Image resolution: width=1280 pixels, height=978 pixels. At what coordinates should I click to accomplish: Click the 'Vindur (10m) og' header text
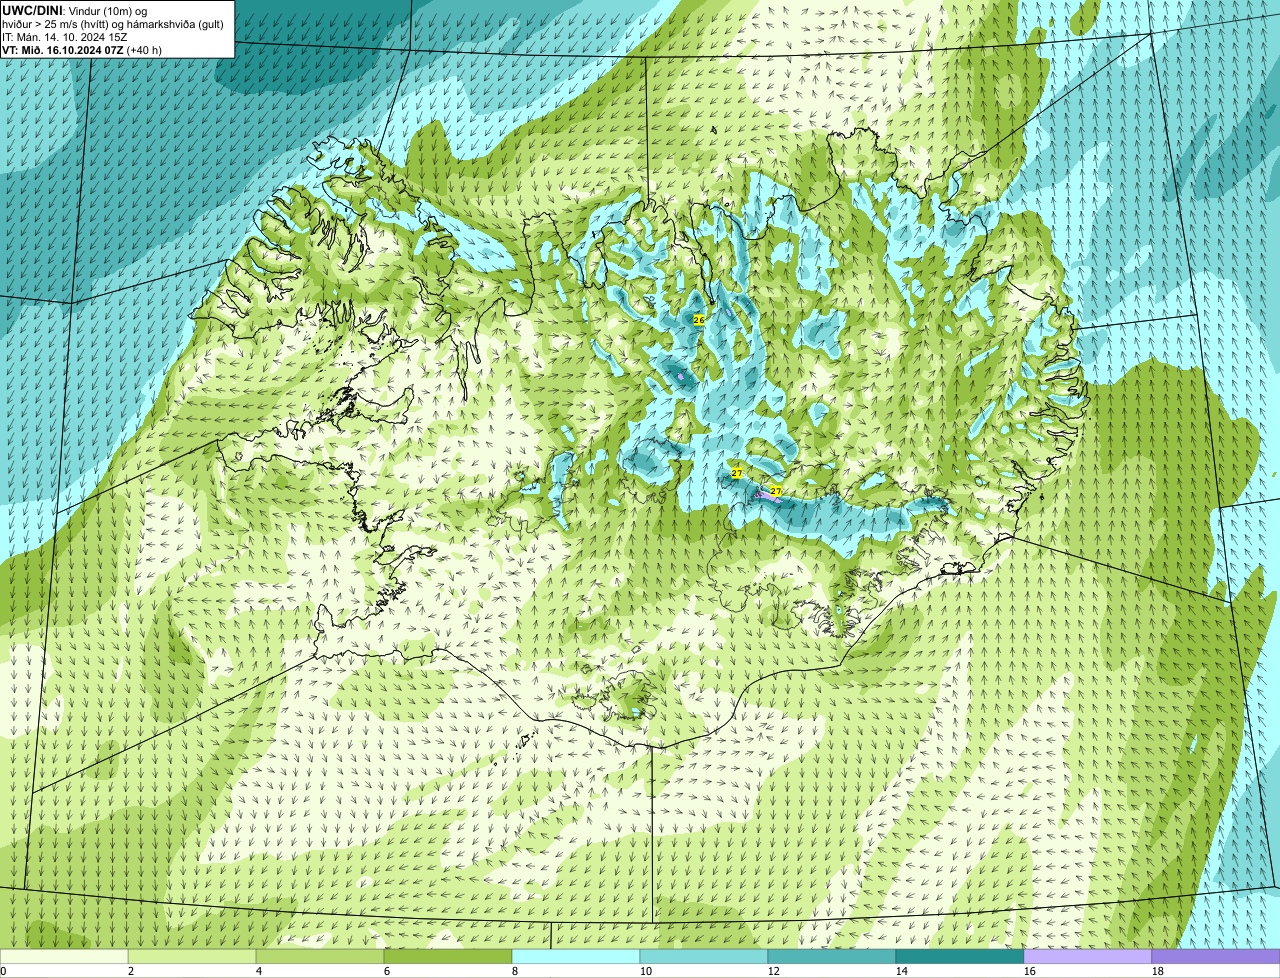(x=107, y=10)
